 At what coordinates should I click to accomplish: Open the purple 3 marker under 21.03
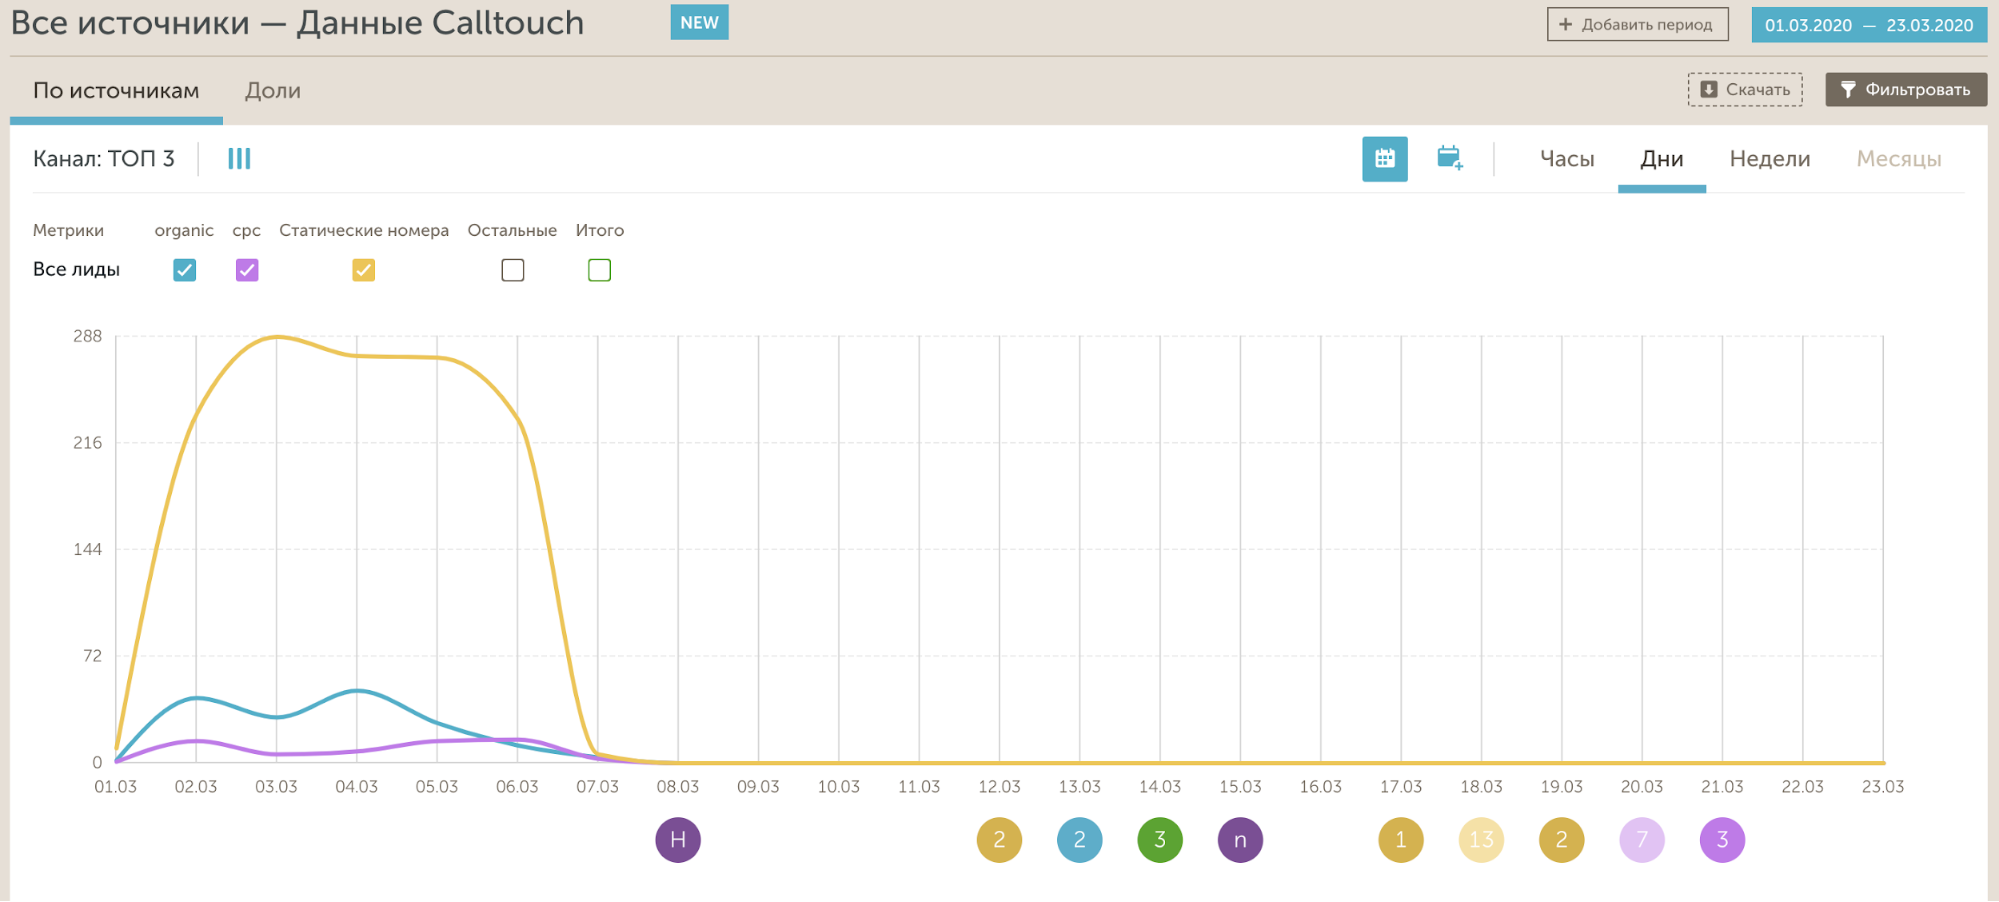(x=1722, y=840)
